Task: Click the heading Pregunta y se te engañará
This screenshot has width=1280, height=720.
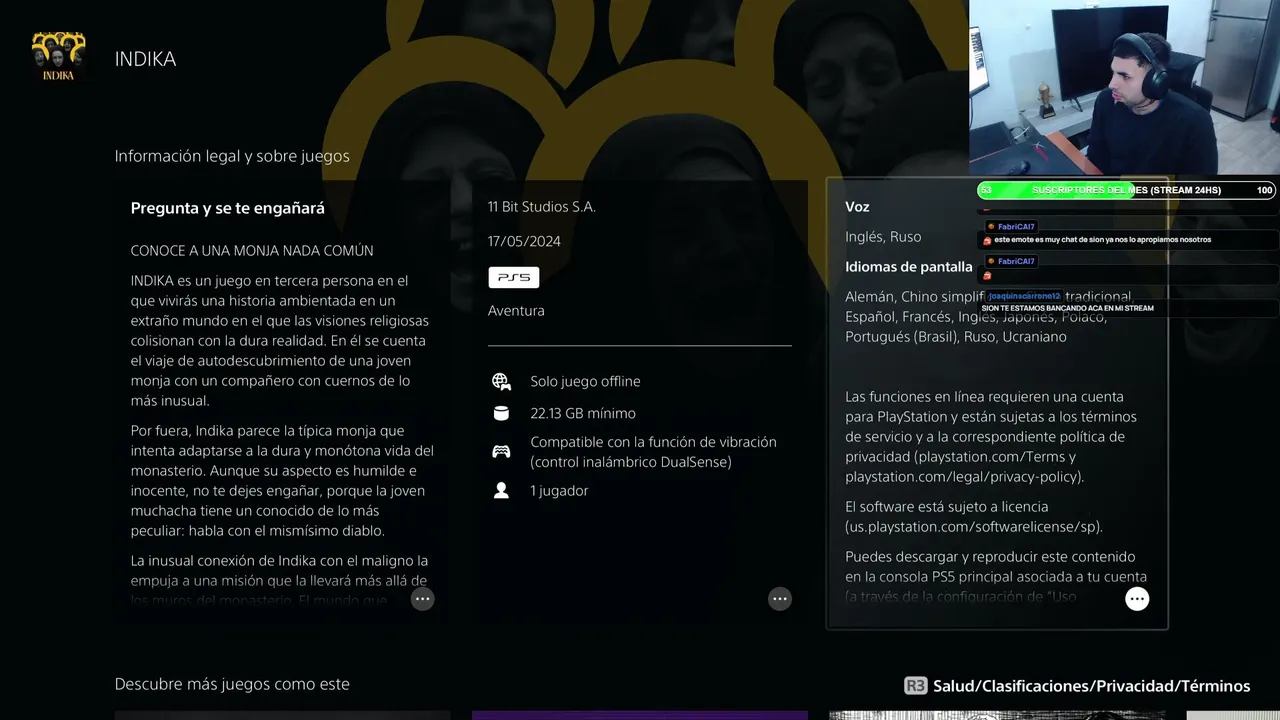Action: click(228, 208)
